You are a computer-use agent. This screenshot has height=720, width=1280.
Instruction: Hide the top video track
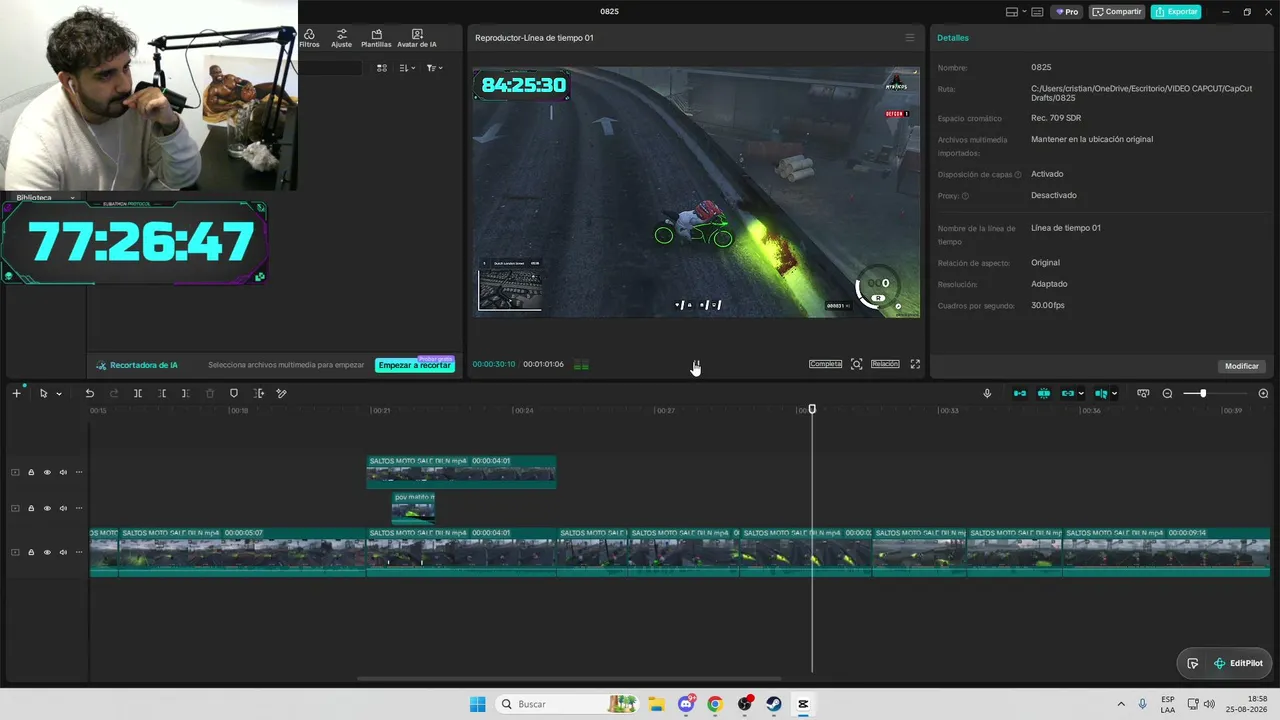point(47,472)
